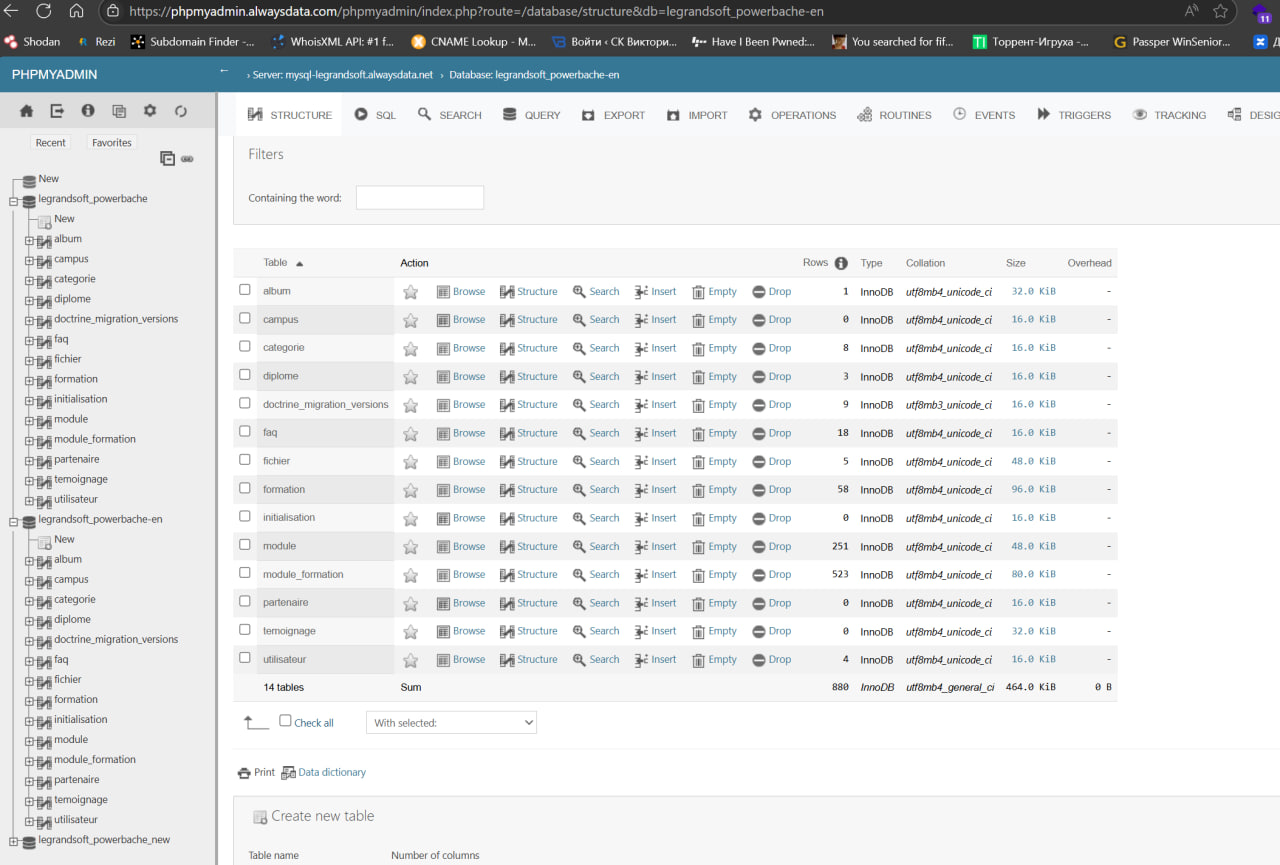The image size is (1280, 865).
Task: Click the Rows info help icon
Action: click(x=841, y=263)
